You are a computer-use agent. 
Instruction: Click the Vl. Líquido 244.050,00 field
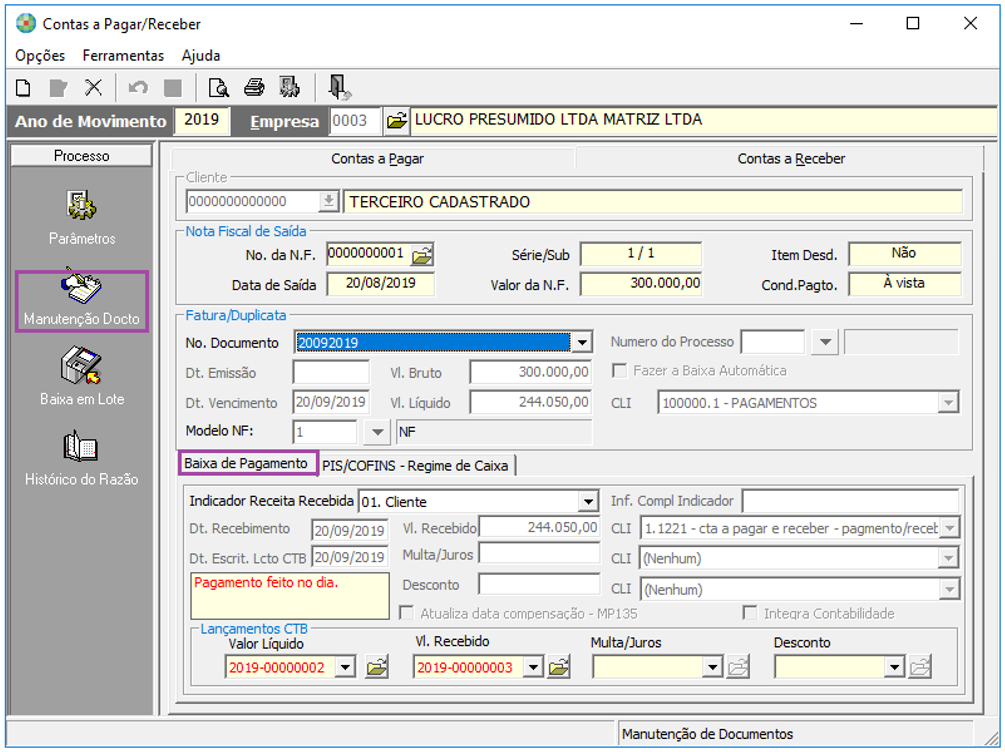(530, 402)
